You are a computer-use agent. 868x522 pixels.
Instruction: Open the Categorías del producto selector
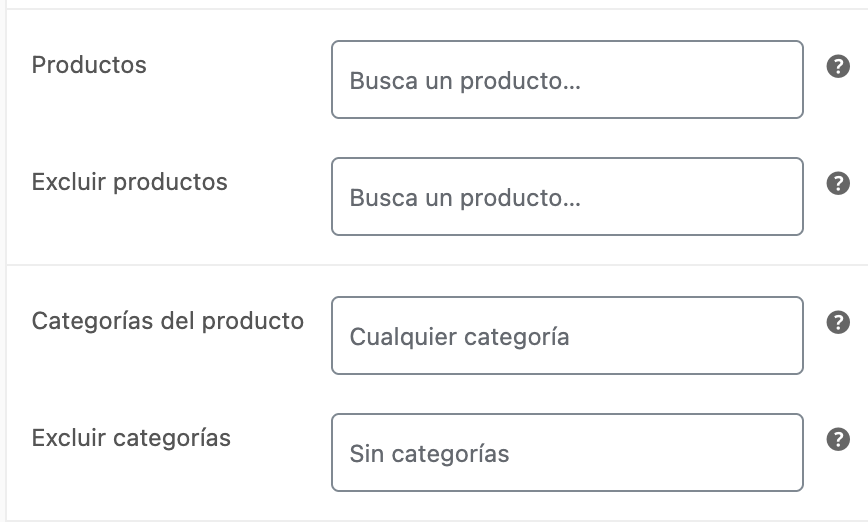pyautogui.click(x=567, y=335)
